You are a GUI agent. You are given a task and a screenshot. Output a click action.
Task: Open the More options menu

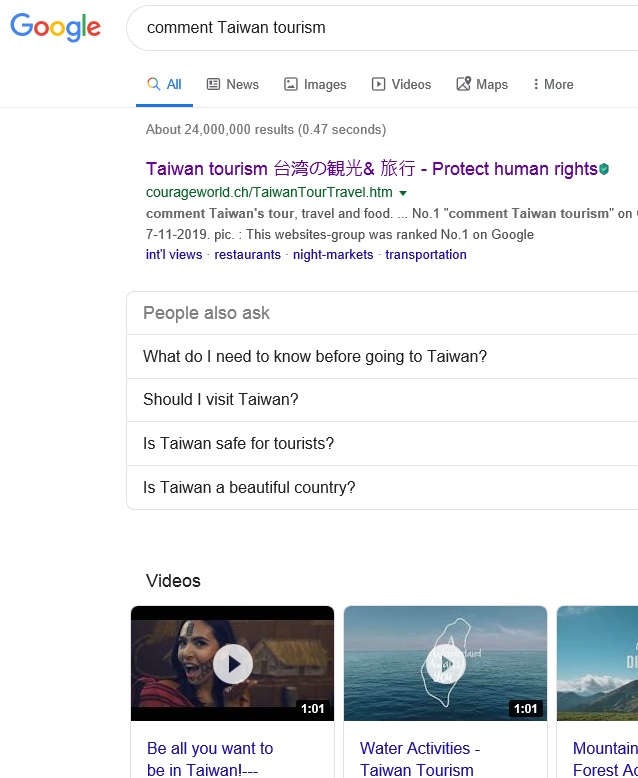[553, 85]
